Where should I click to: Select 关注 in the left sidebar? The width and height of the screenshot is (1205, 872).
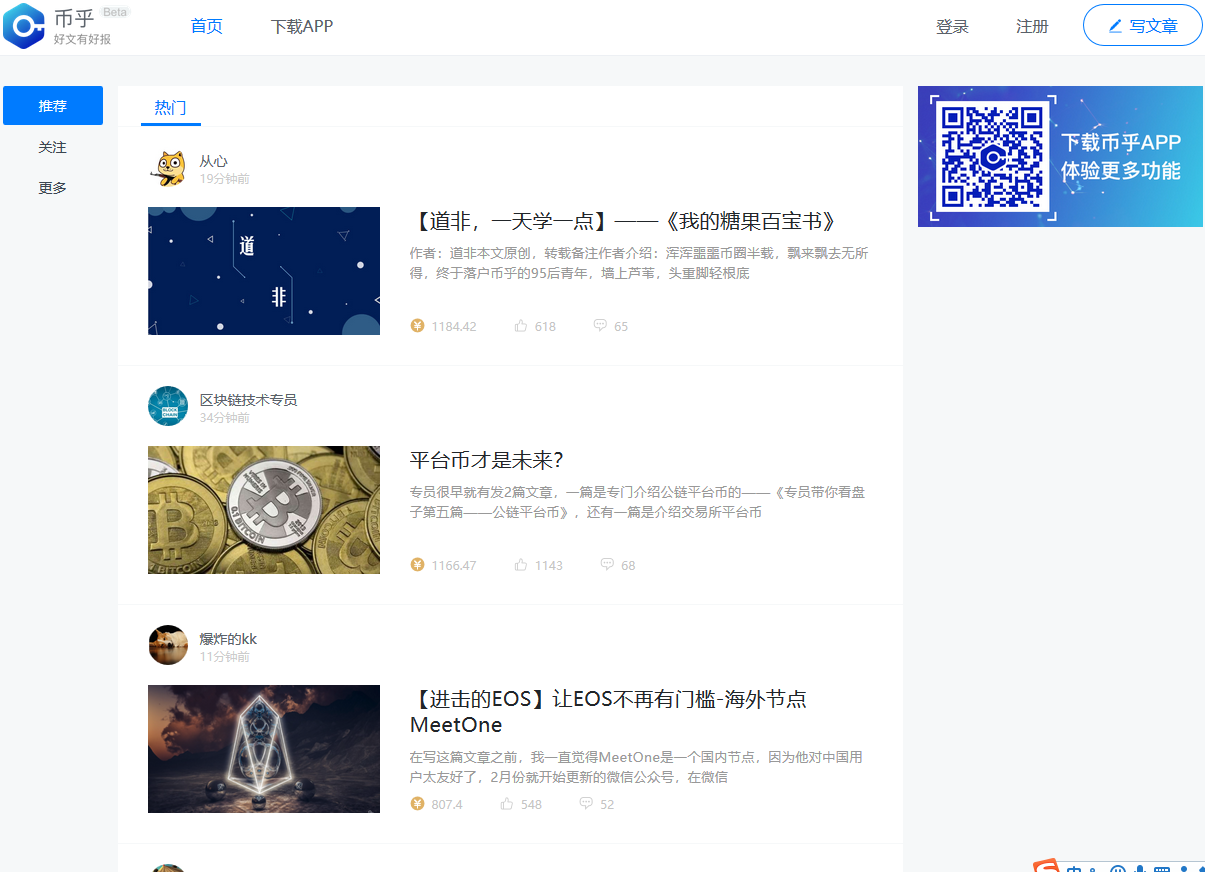52,146
